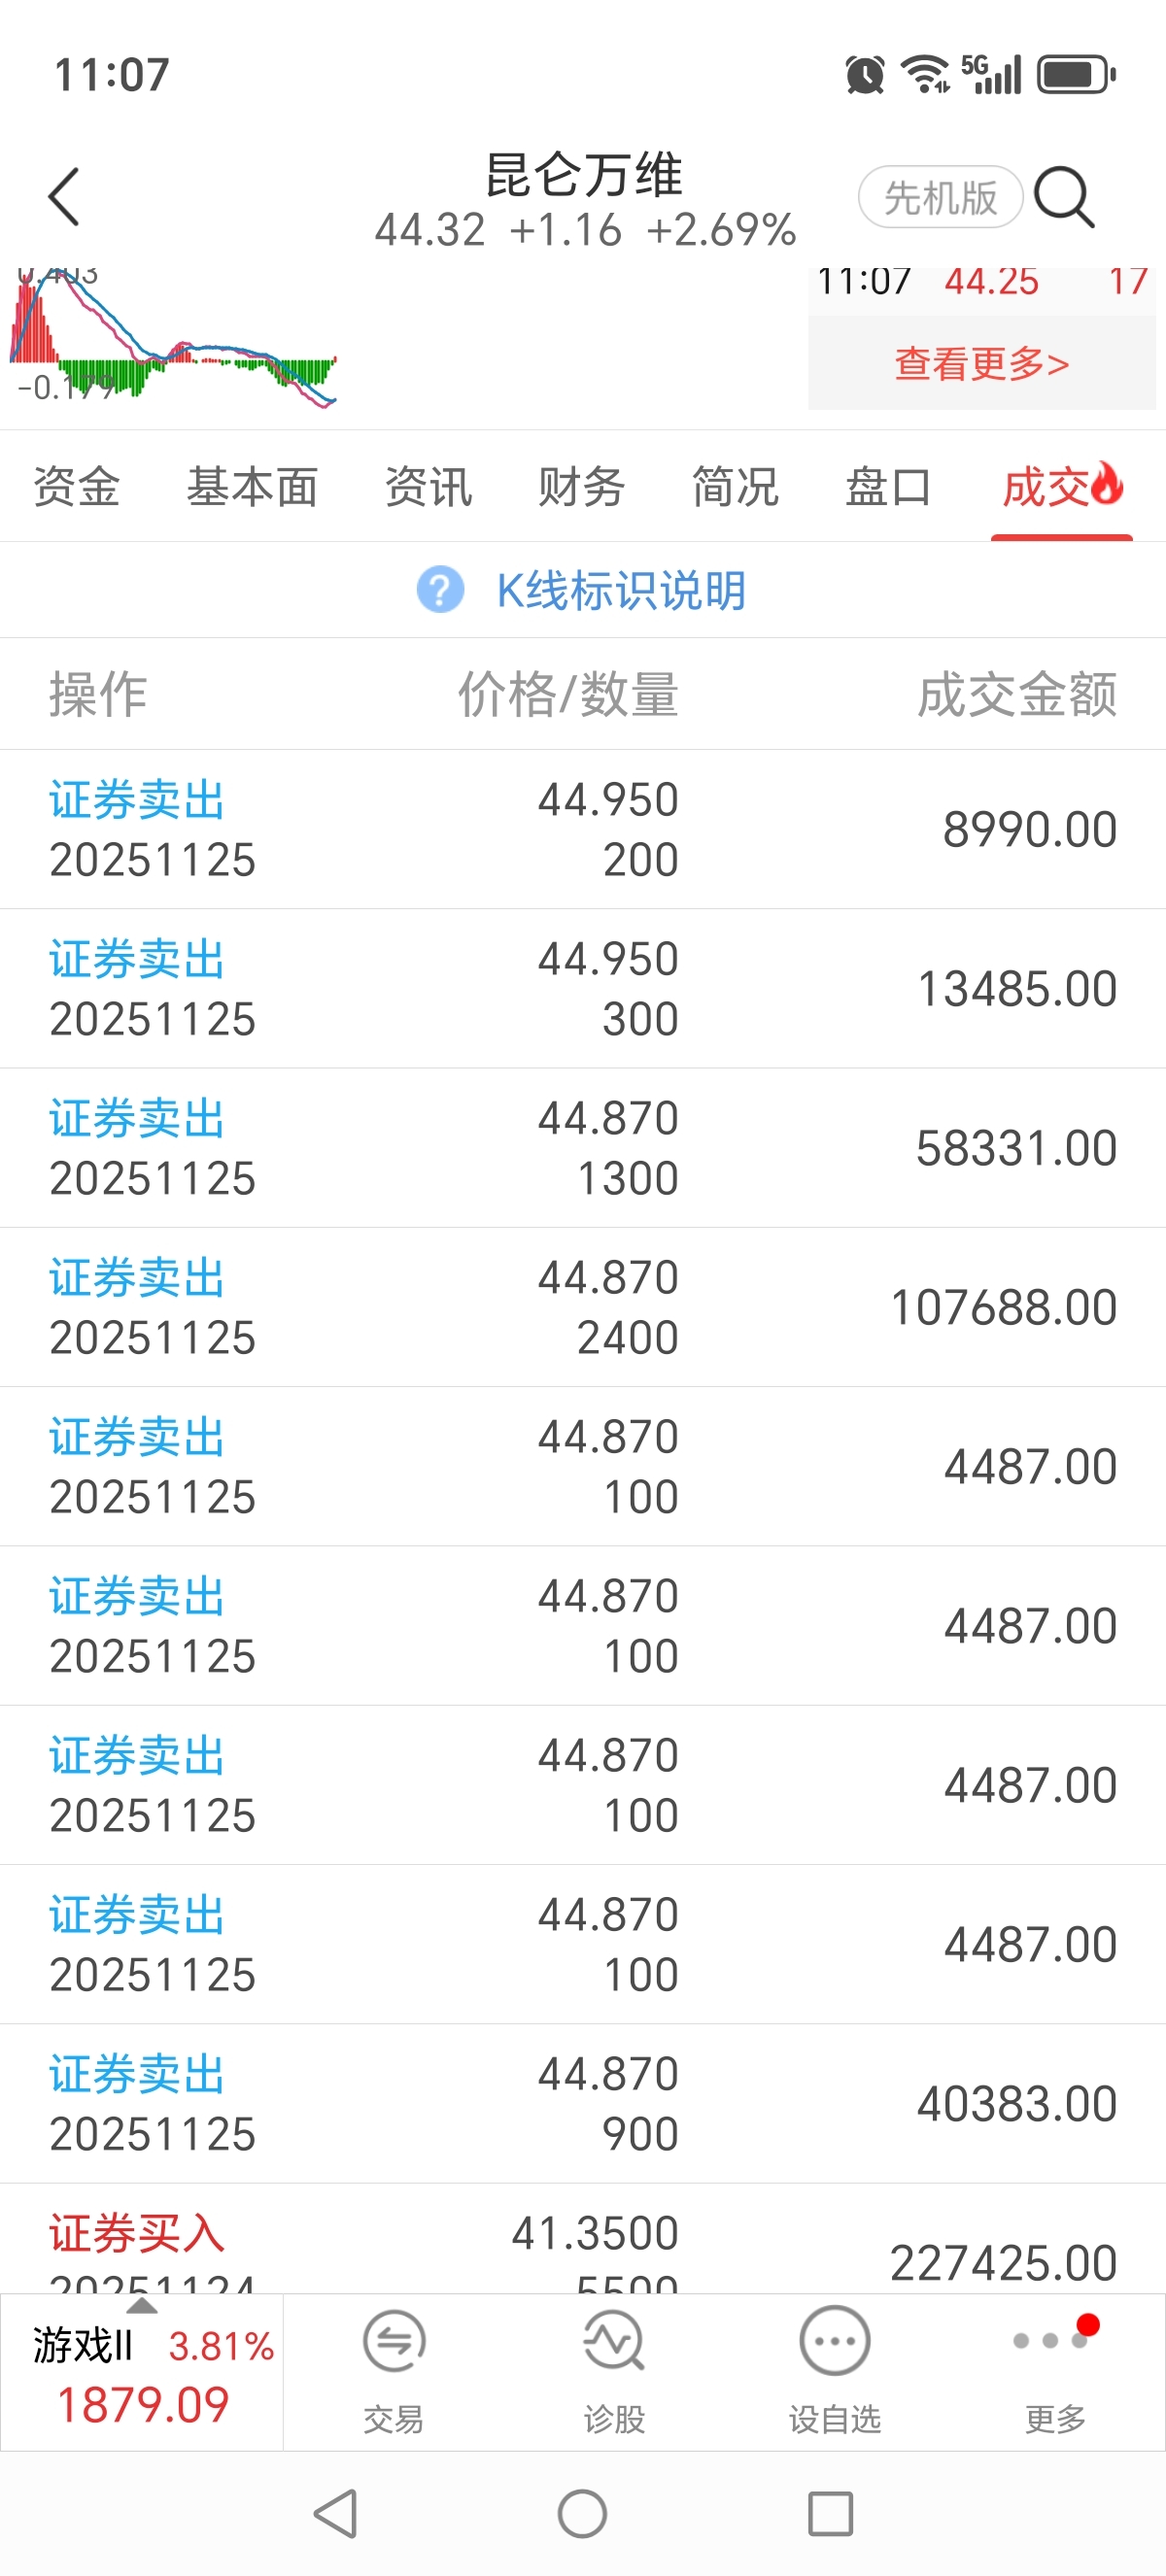Open K线标识说明 link
Viewport: 1166px width, 2576px height.
[621, 590]
